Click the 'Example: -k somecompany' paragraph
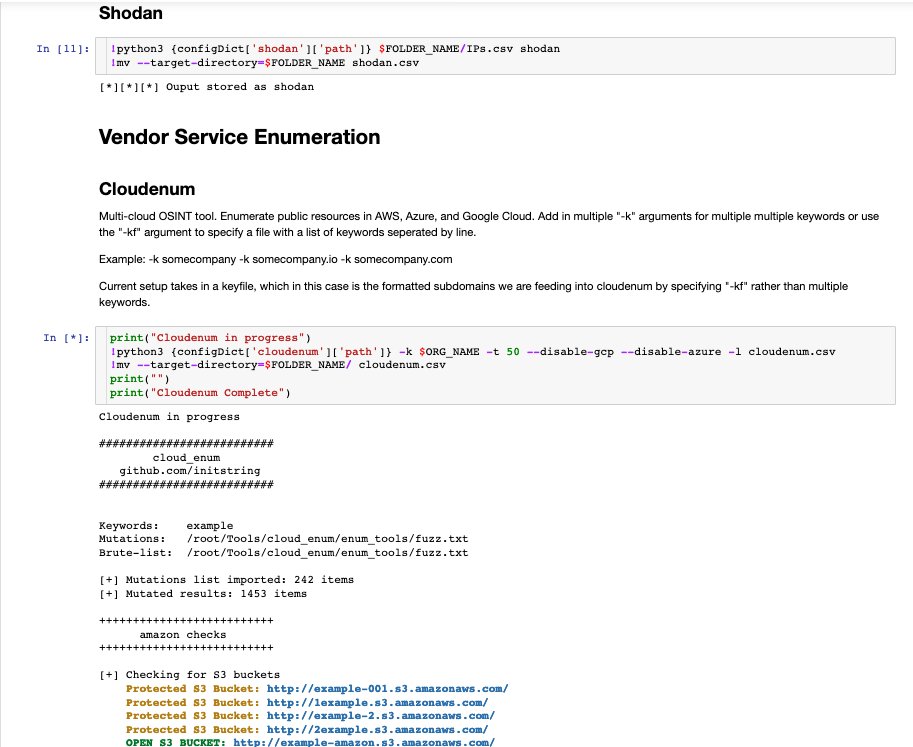Image resolution: width=913 pixels, height=747 pixels. [x=275, y=260]
